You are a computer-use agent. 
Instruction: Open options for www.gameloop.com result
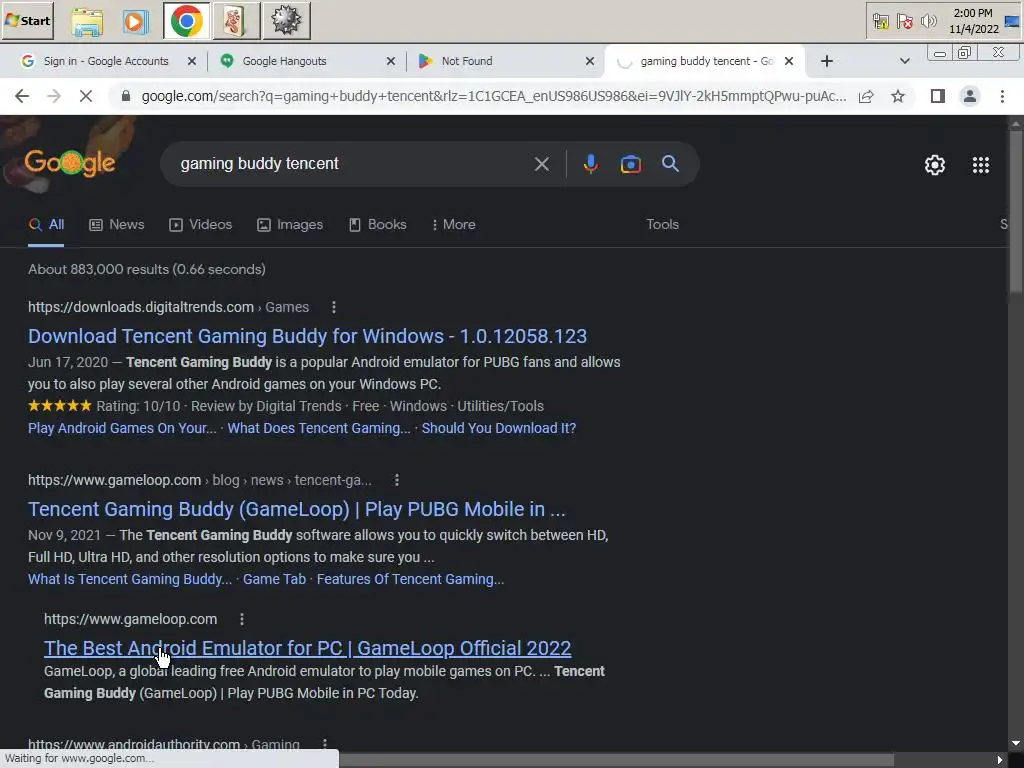tap(242, 619)
